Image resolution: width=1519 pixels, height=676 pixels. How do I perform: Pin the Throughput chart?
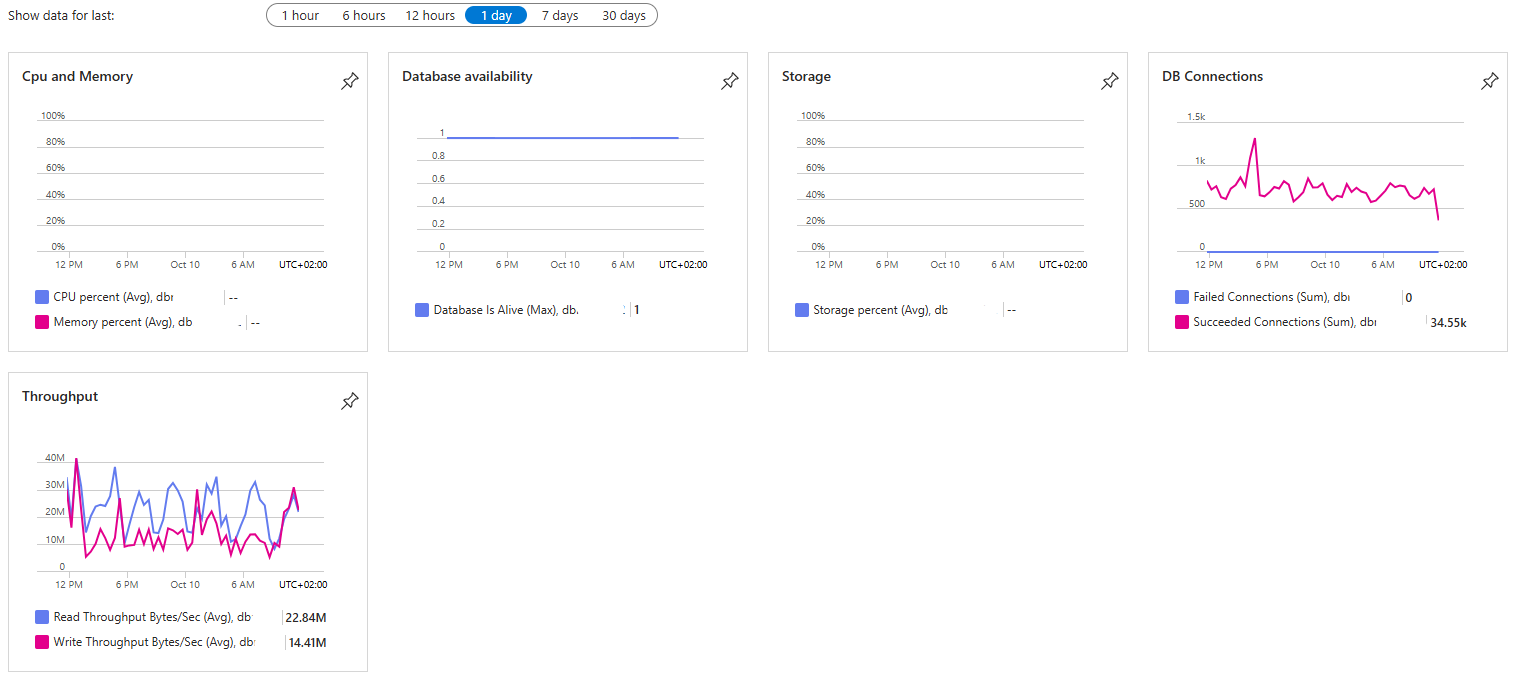349,402
